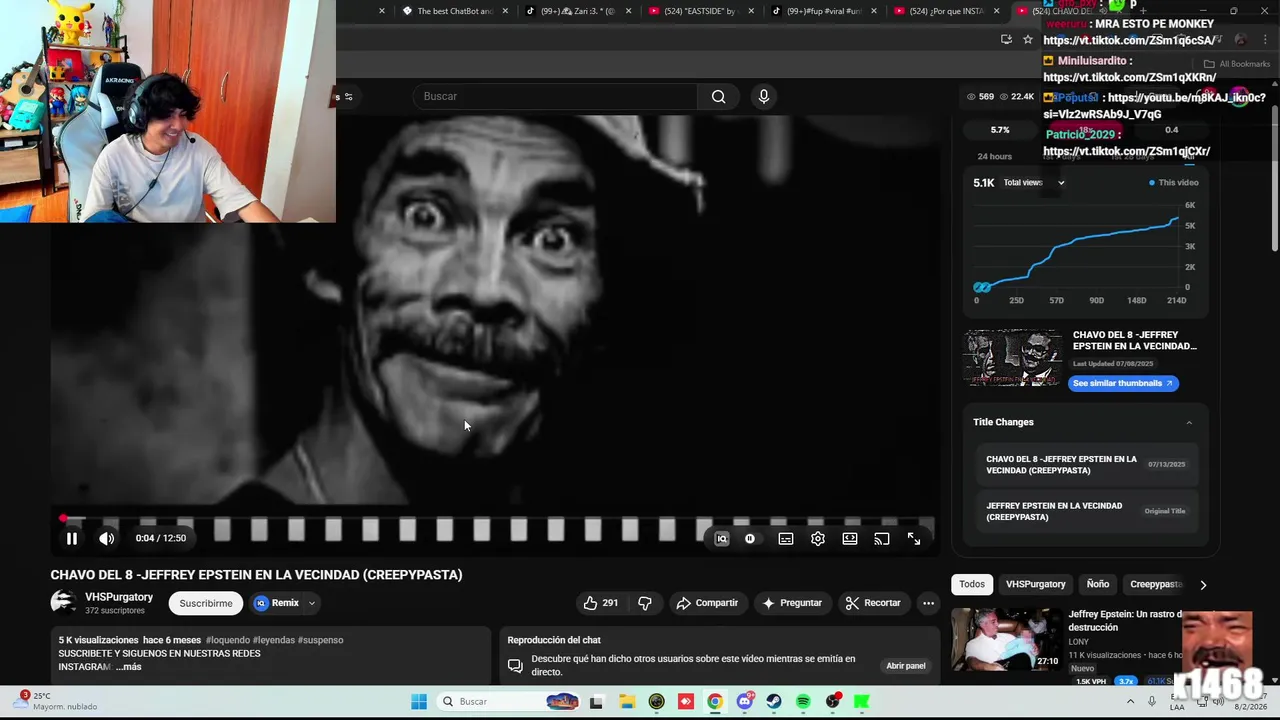Select the Ñoño filter chip
The image size is (1280, 720).
(1098, 584)
